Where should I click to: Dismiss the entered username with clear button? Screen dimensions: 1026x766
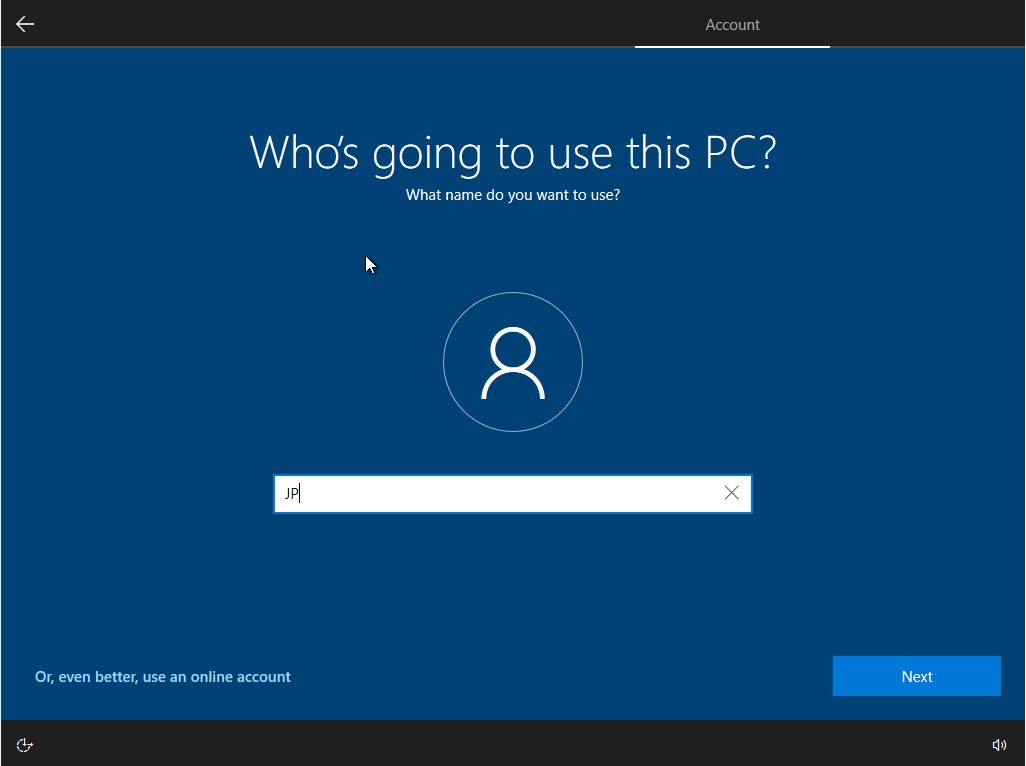pyautogui.click(x=731, y=492)
